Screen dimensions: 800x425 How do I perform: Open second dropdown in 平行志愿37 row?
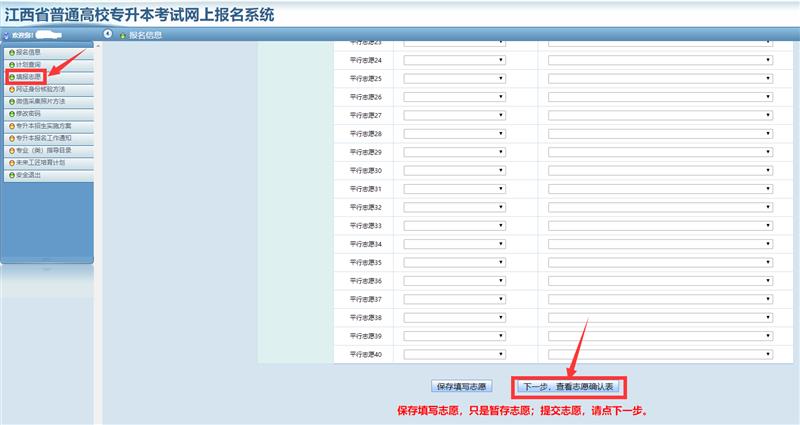click(x=661, y=299)
